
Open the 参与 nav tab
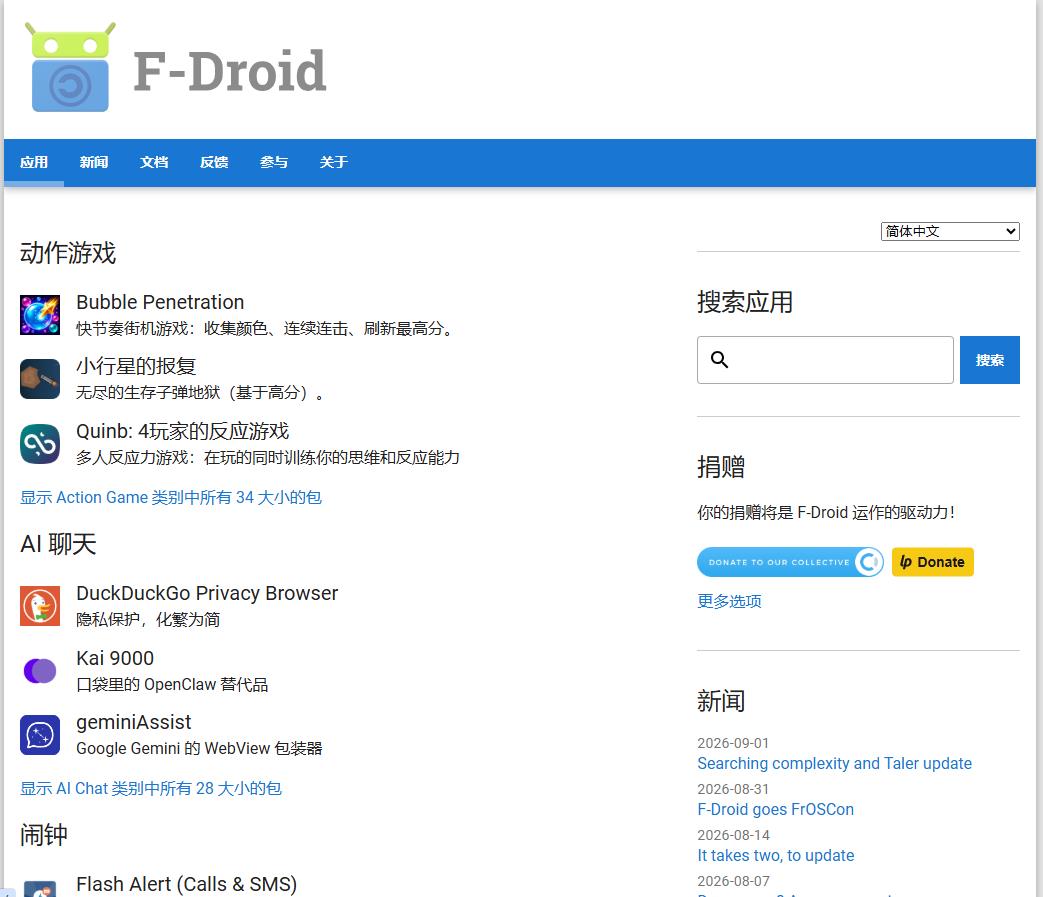coord(274,162)
